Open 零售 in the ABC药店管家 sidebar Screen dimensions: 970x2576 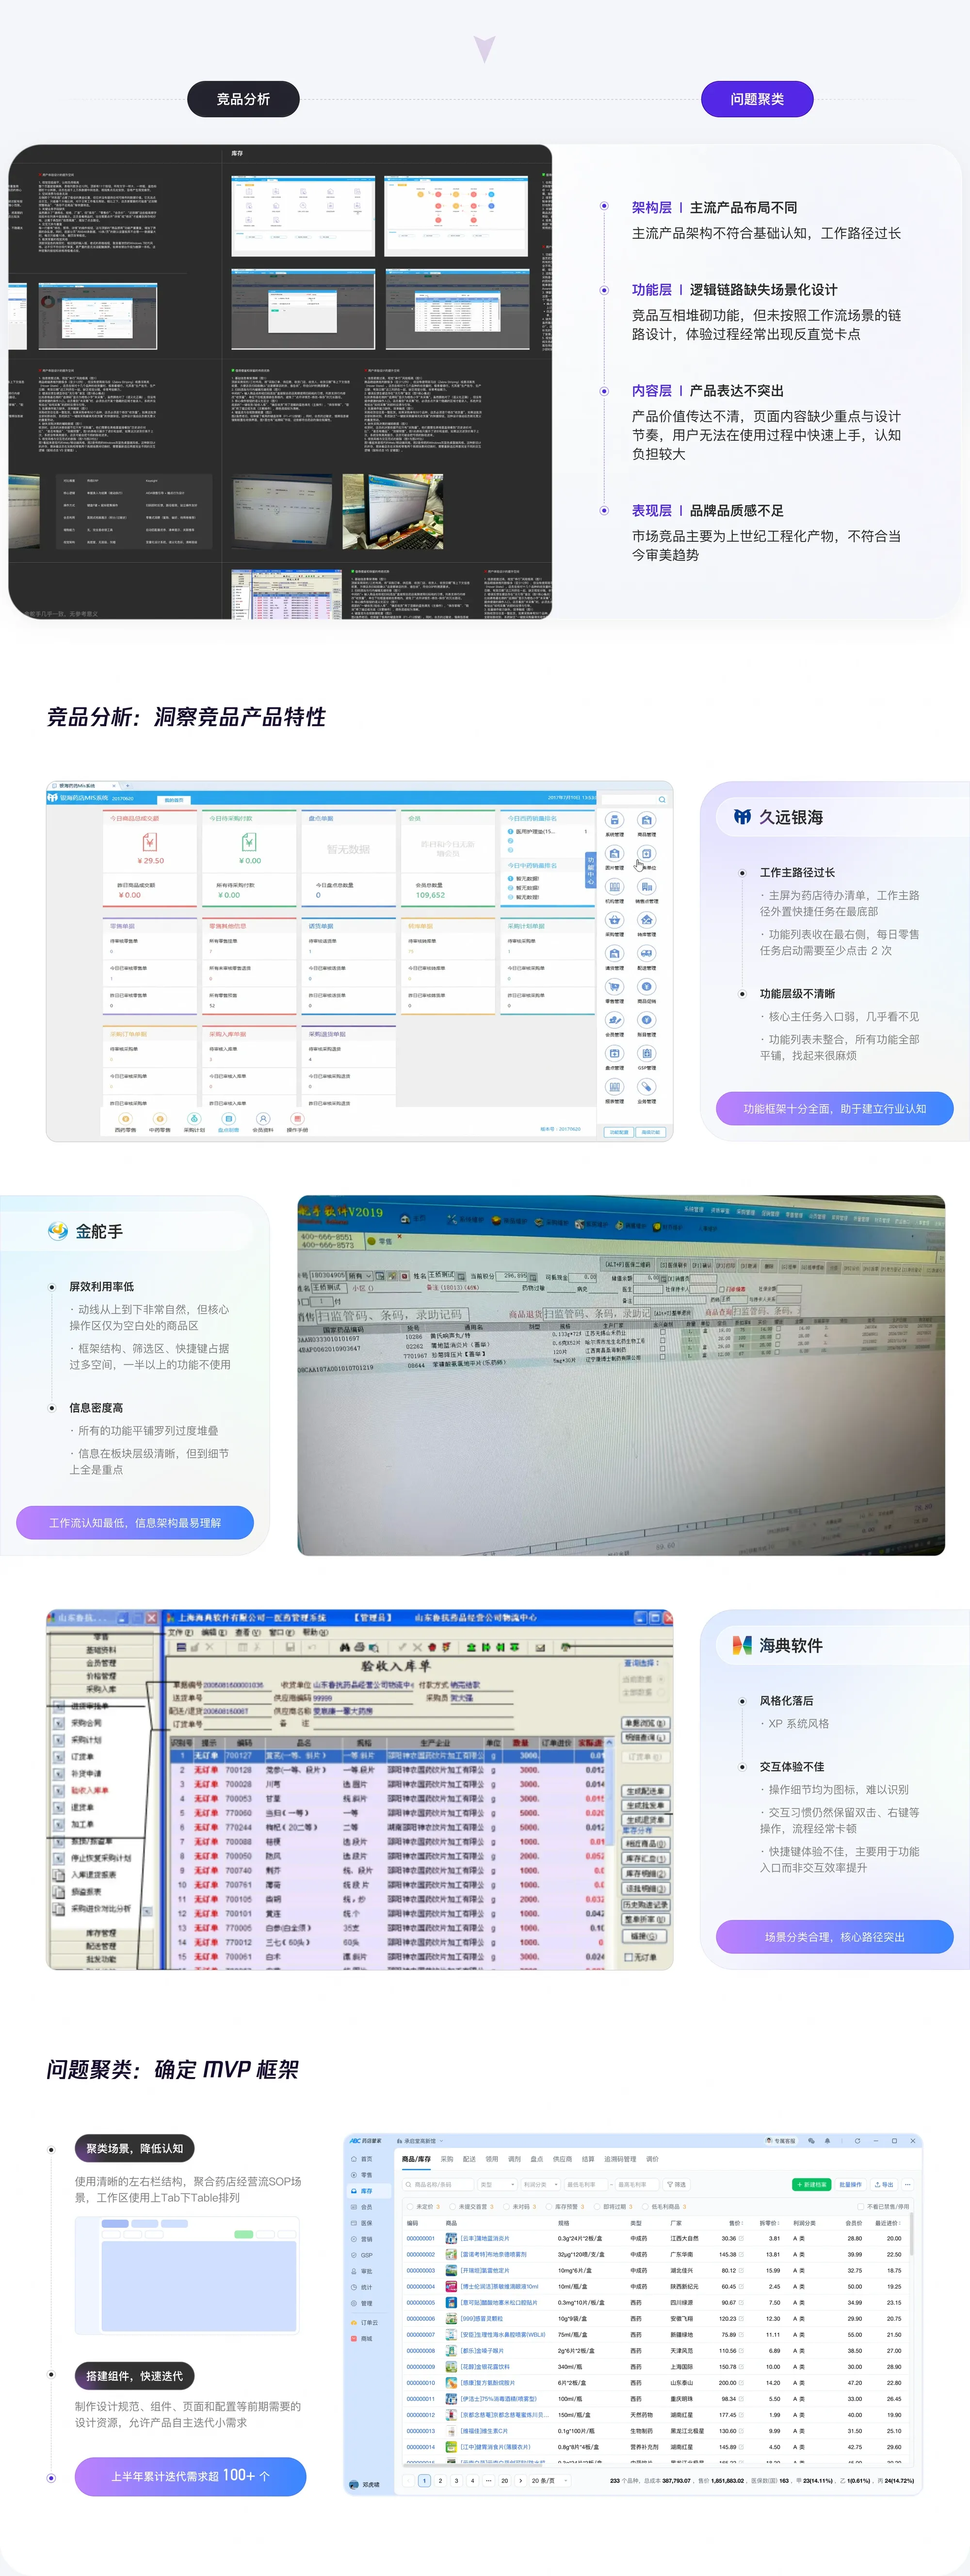click(361, 2175)
